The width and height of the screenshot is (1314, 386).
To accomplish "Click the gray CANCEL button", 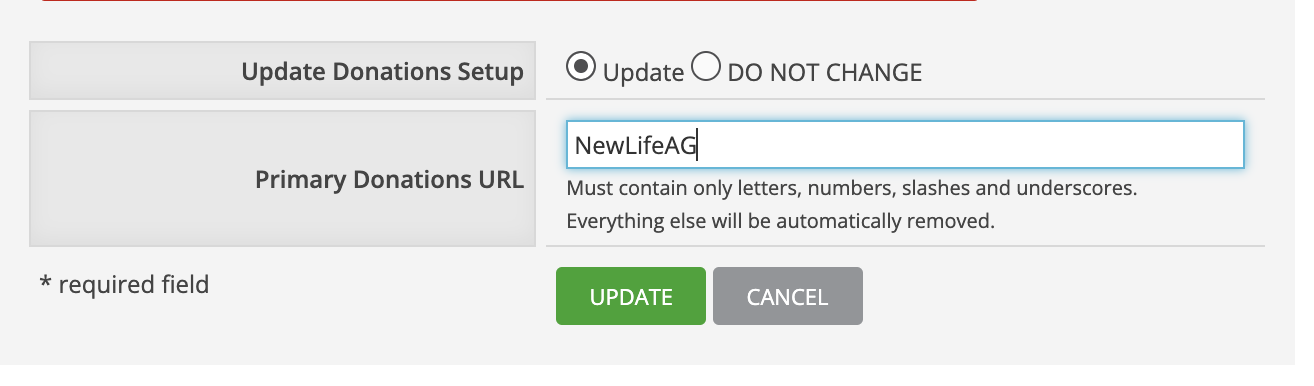I will [788, 296].
